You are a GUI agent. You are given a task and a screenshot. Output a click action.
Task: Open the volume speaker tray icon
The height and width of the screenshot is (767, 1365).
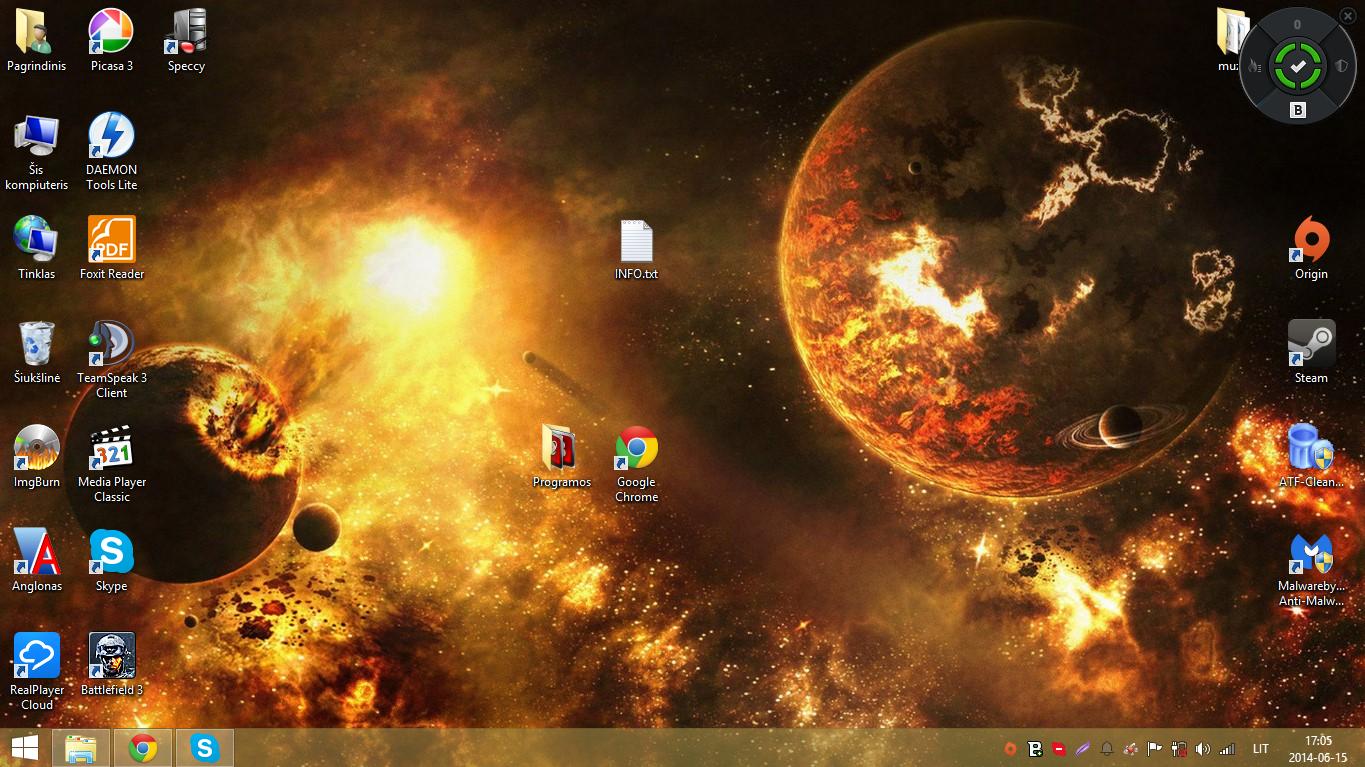pos(1202,749)
